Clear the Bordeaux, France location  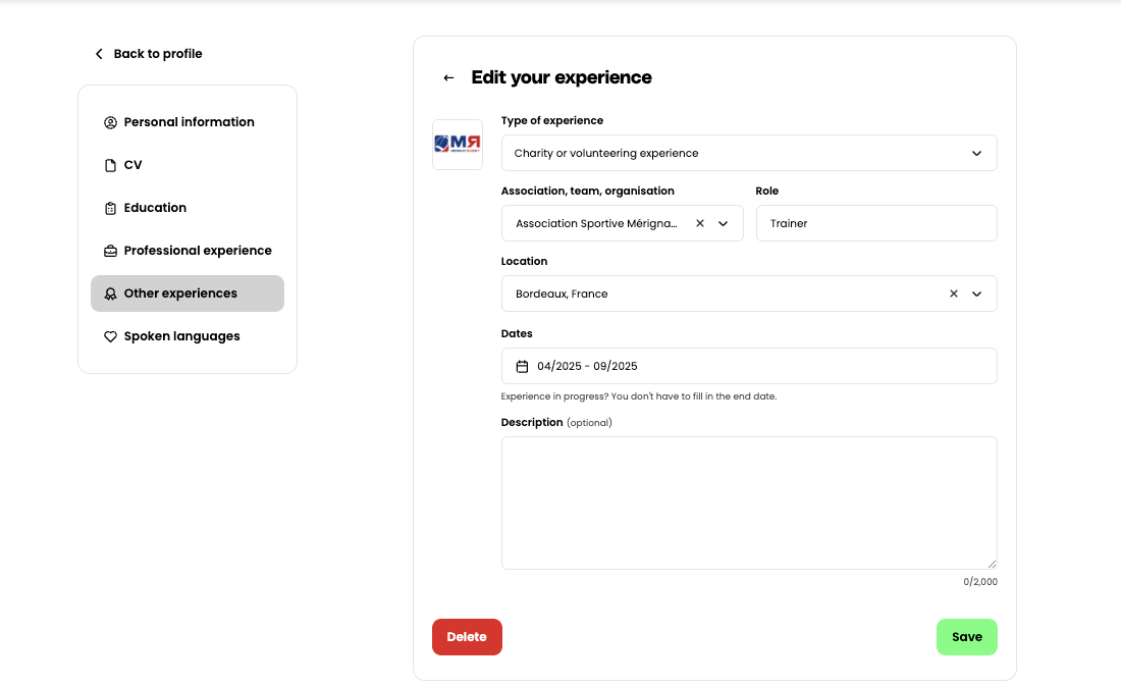953,294
